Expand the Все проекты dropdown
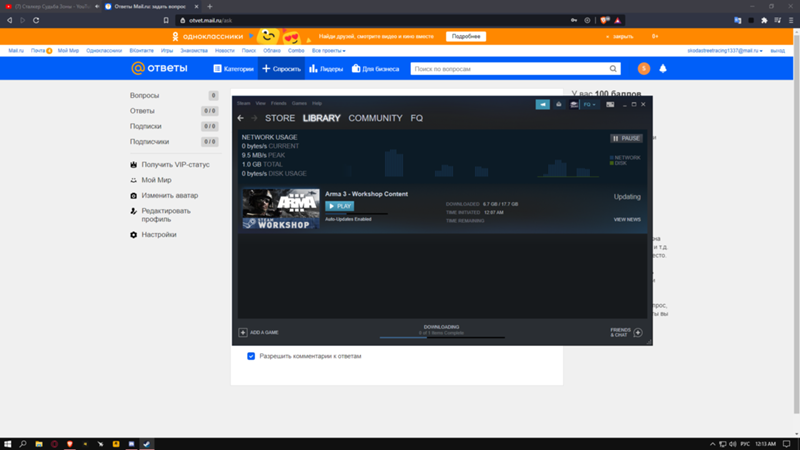This screenshot has height=450, width=800. pos(329,51)
